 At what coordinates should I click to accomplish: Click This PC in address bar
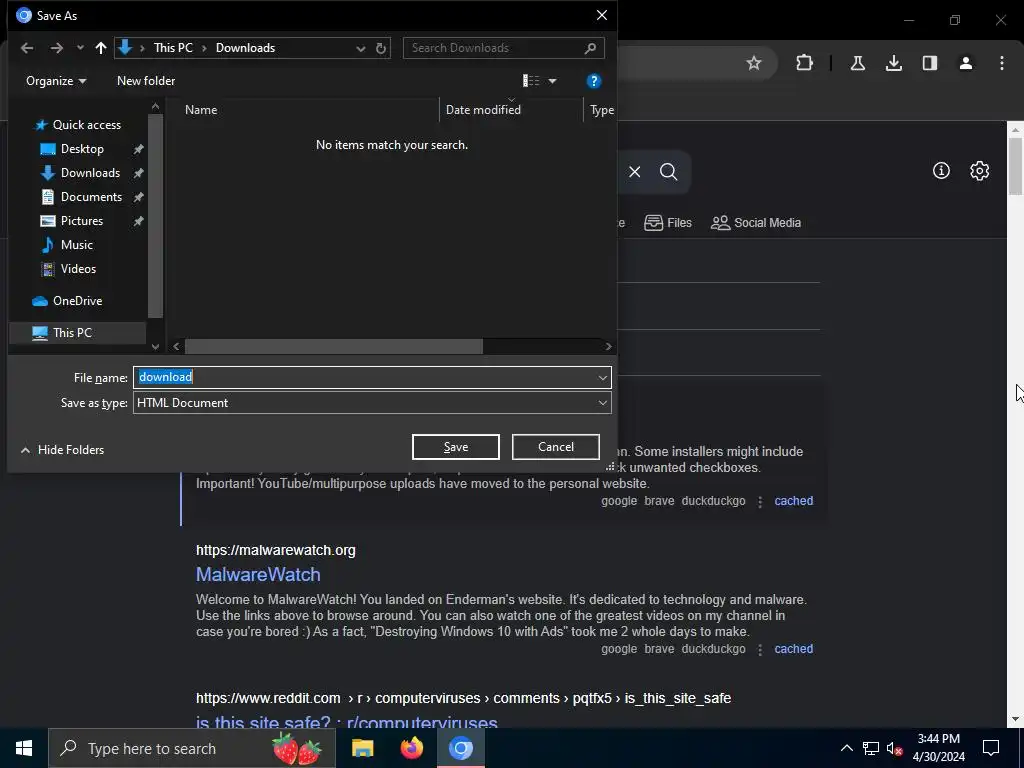(173, 48)
